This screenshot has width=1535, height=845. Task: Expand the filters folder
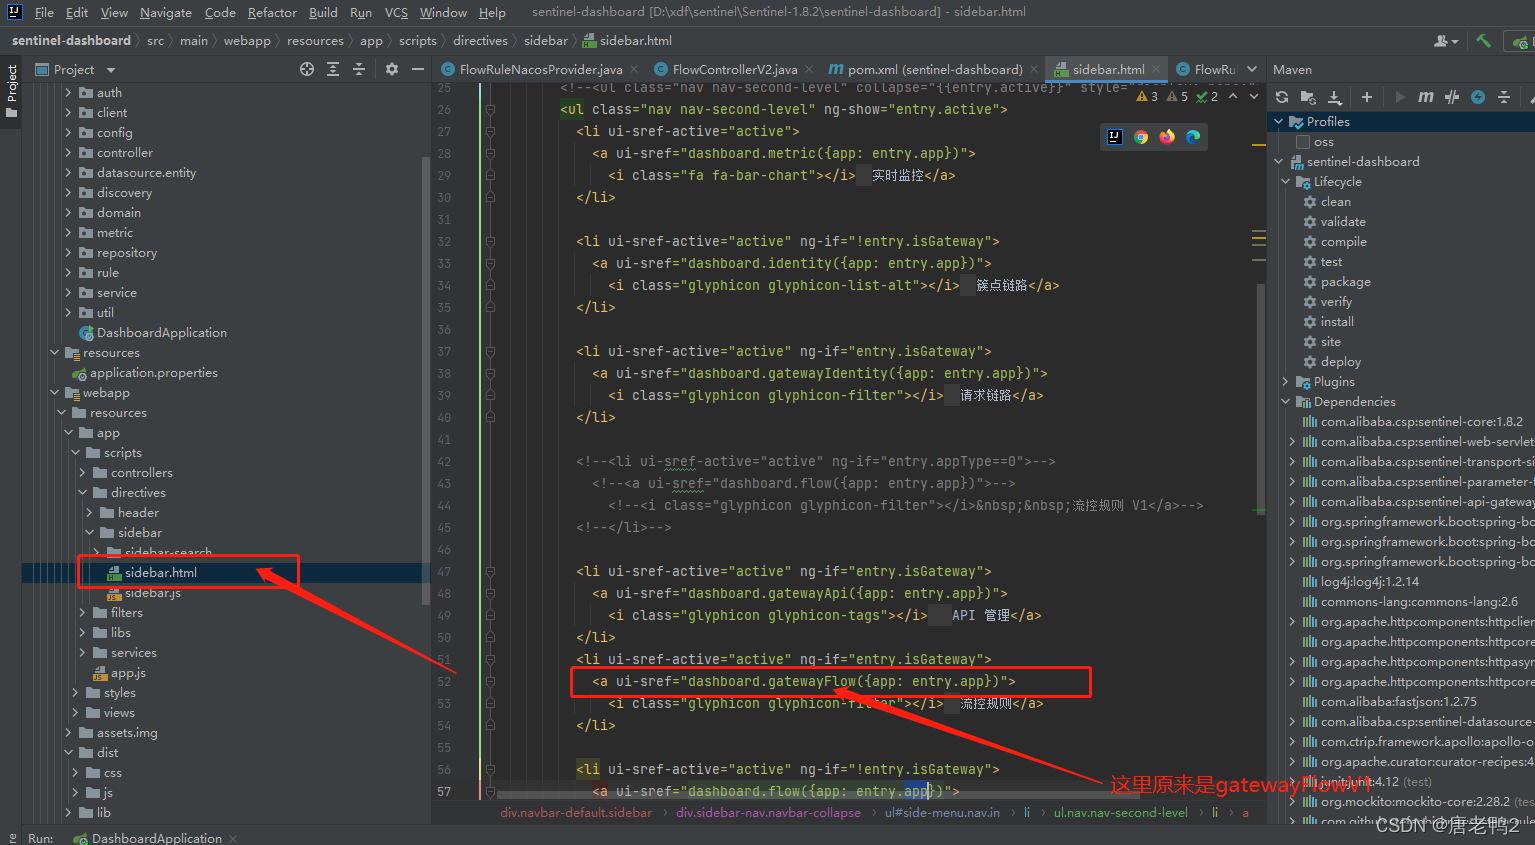82,612
